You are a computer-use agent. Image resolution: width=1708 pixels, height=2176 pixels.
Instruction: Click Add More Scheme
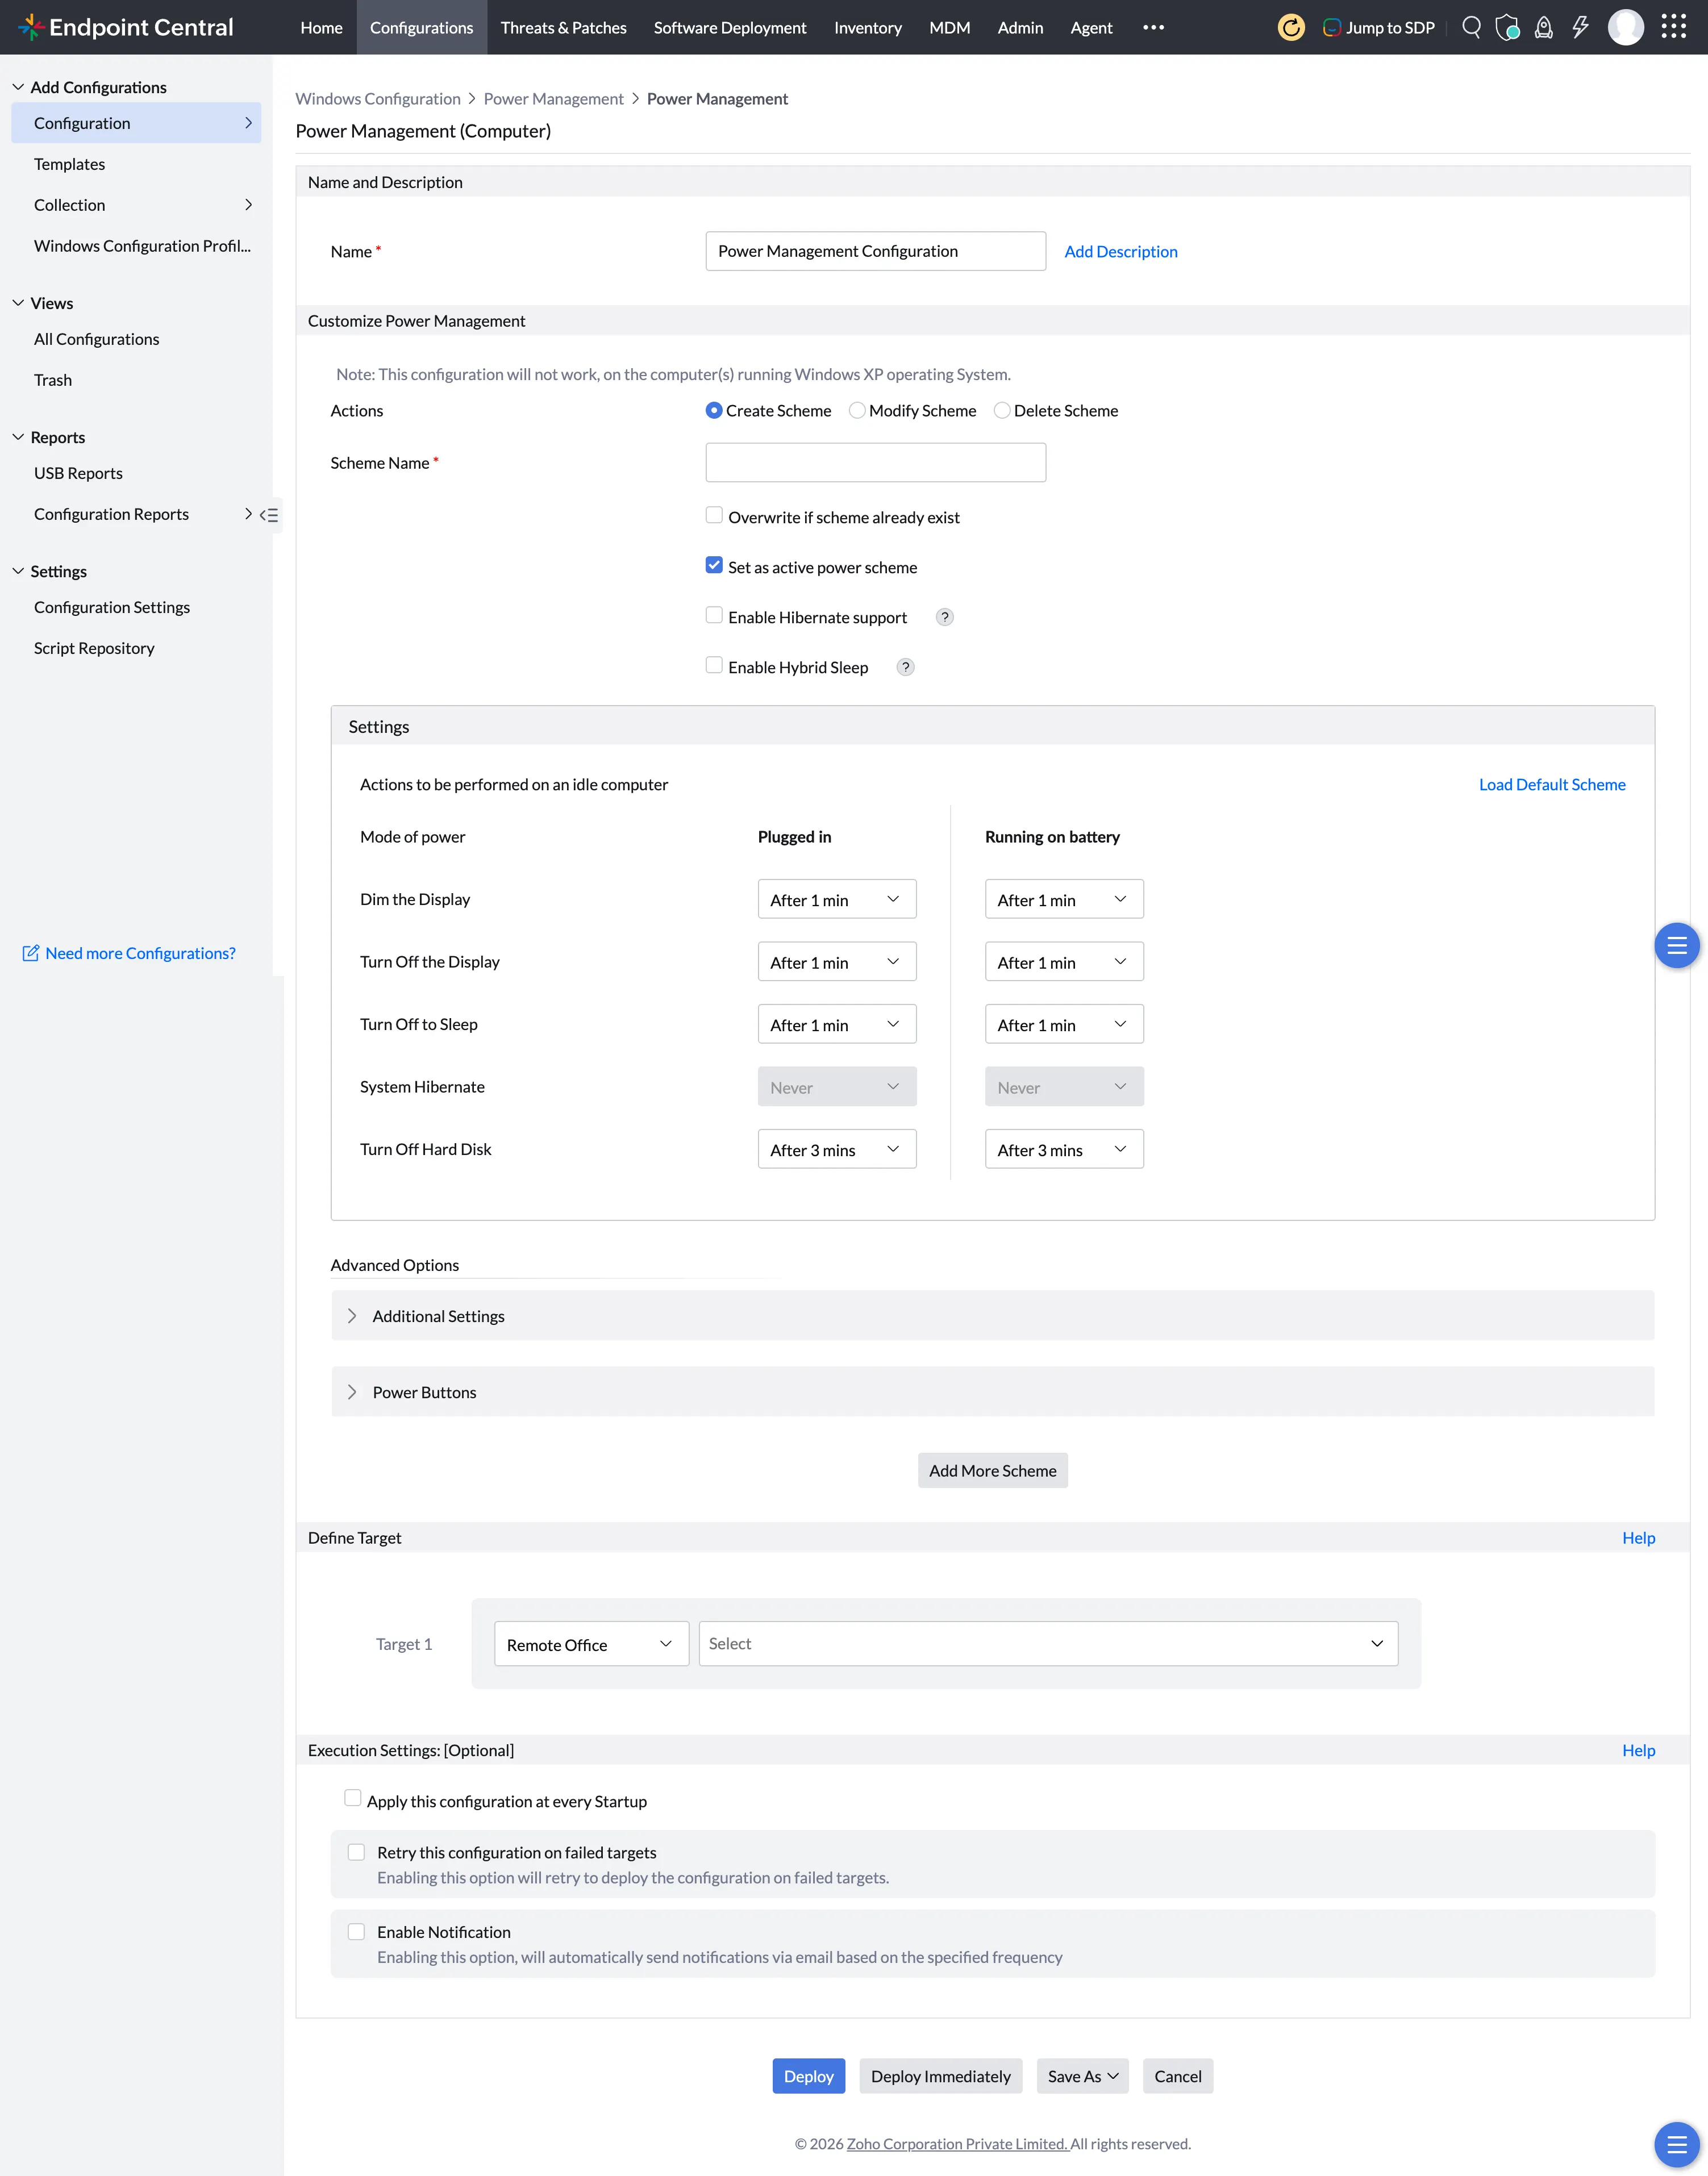992,1470
